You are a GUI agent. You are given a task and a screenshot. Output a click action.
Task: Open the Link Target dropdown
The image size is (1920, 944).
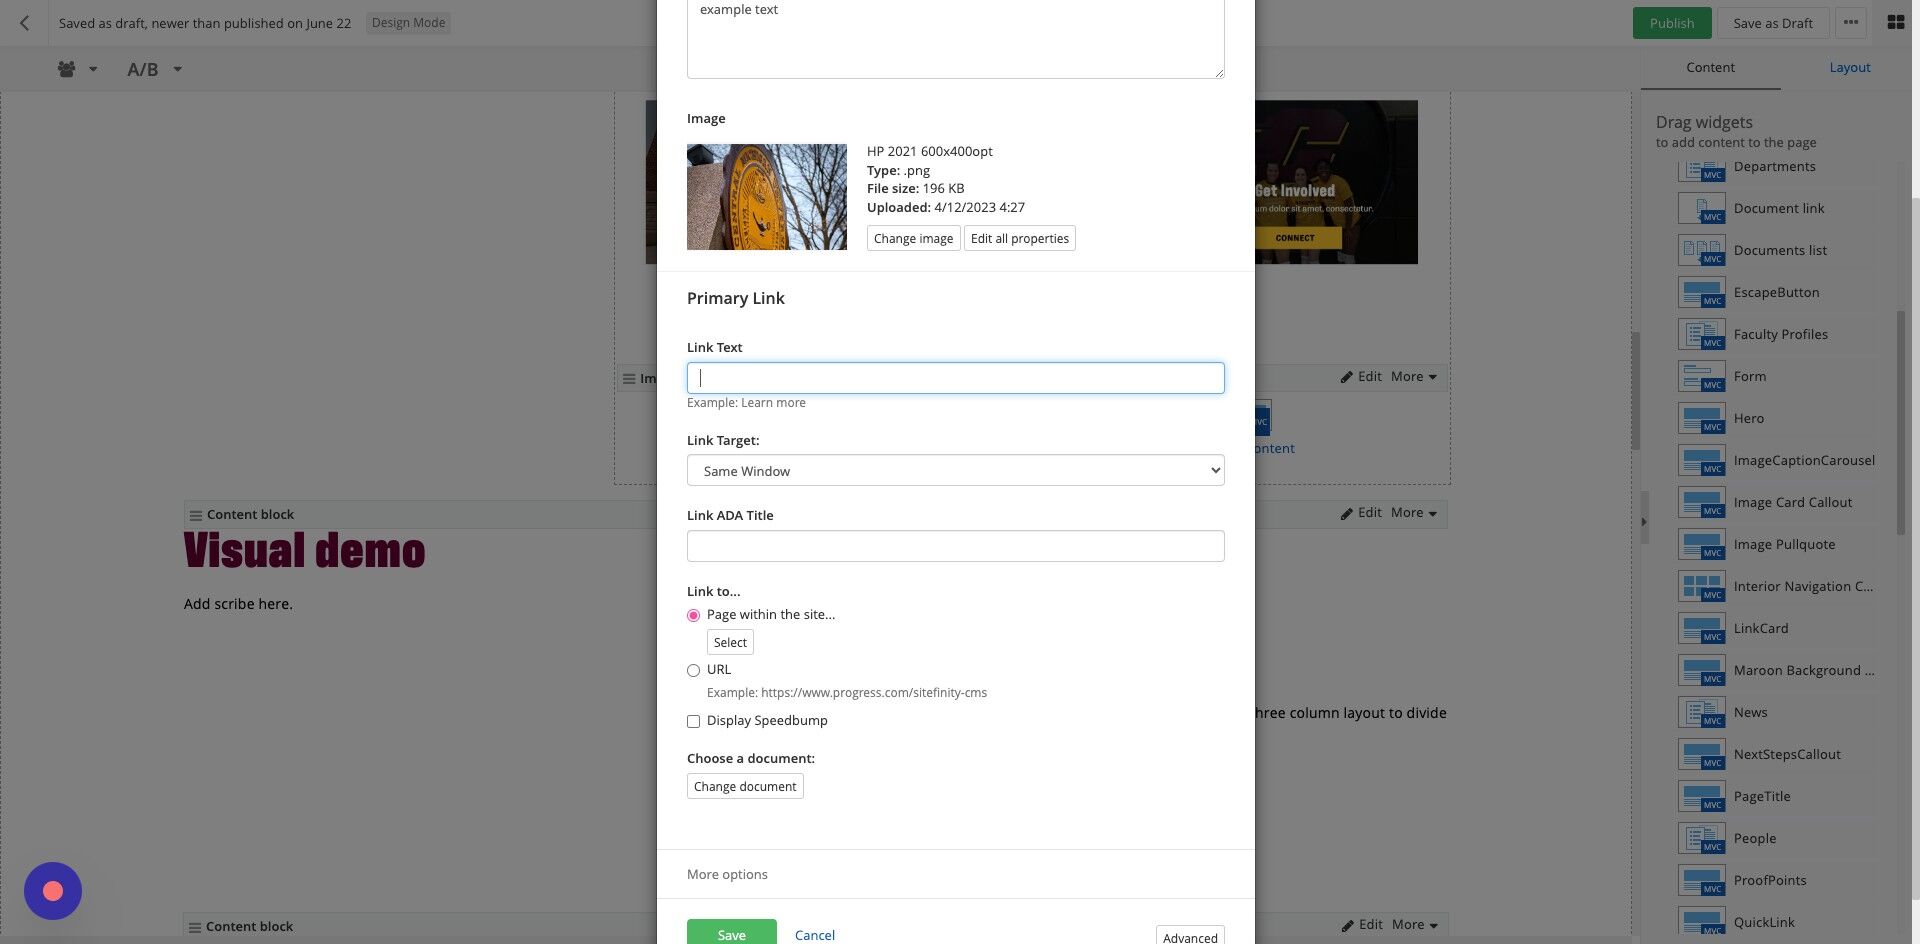click(955, 470)
